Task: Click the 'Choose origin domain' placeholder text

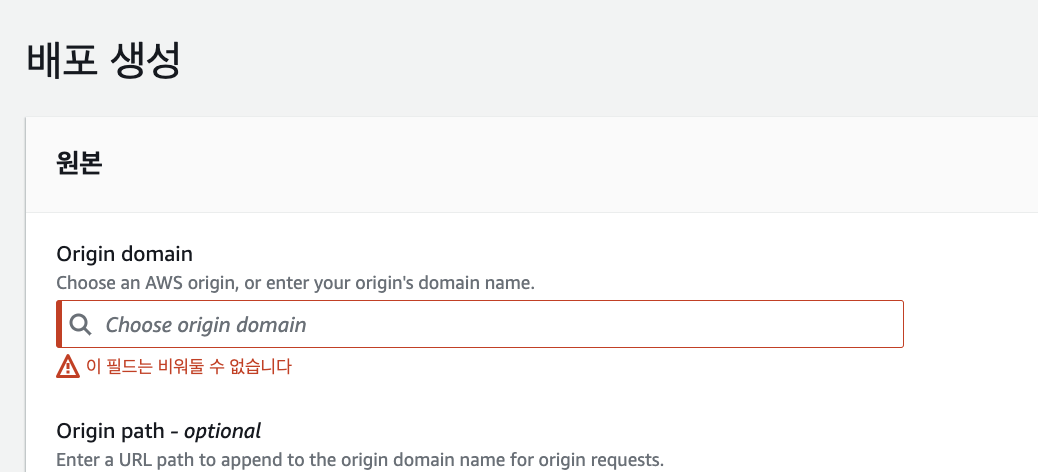Action: (x=206, y=325)
